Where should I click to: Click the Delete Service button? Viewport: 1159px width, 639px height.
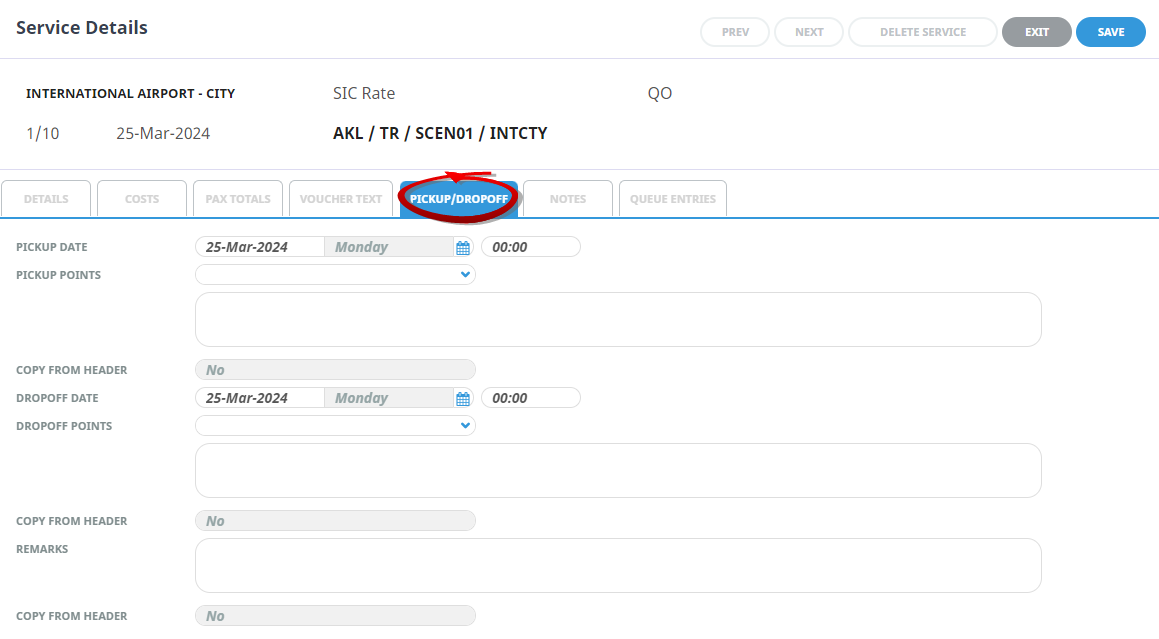click(922, 32)
